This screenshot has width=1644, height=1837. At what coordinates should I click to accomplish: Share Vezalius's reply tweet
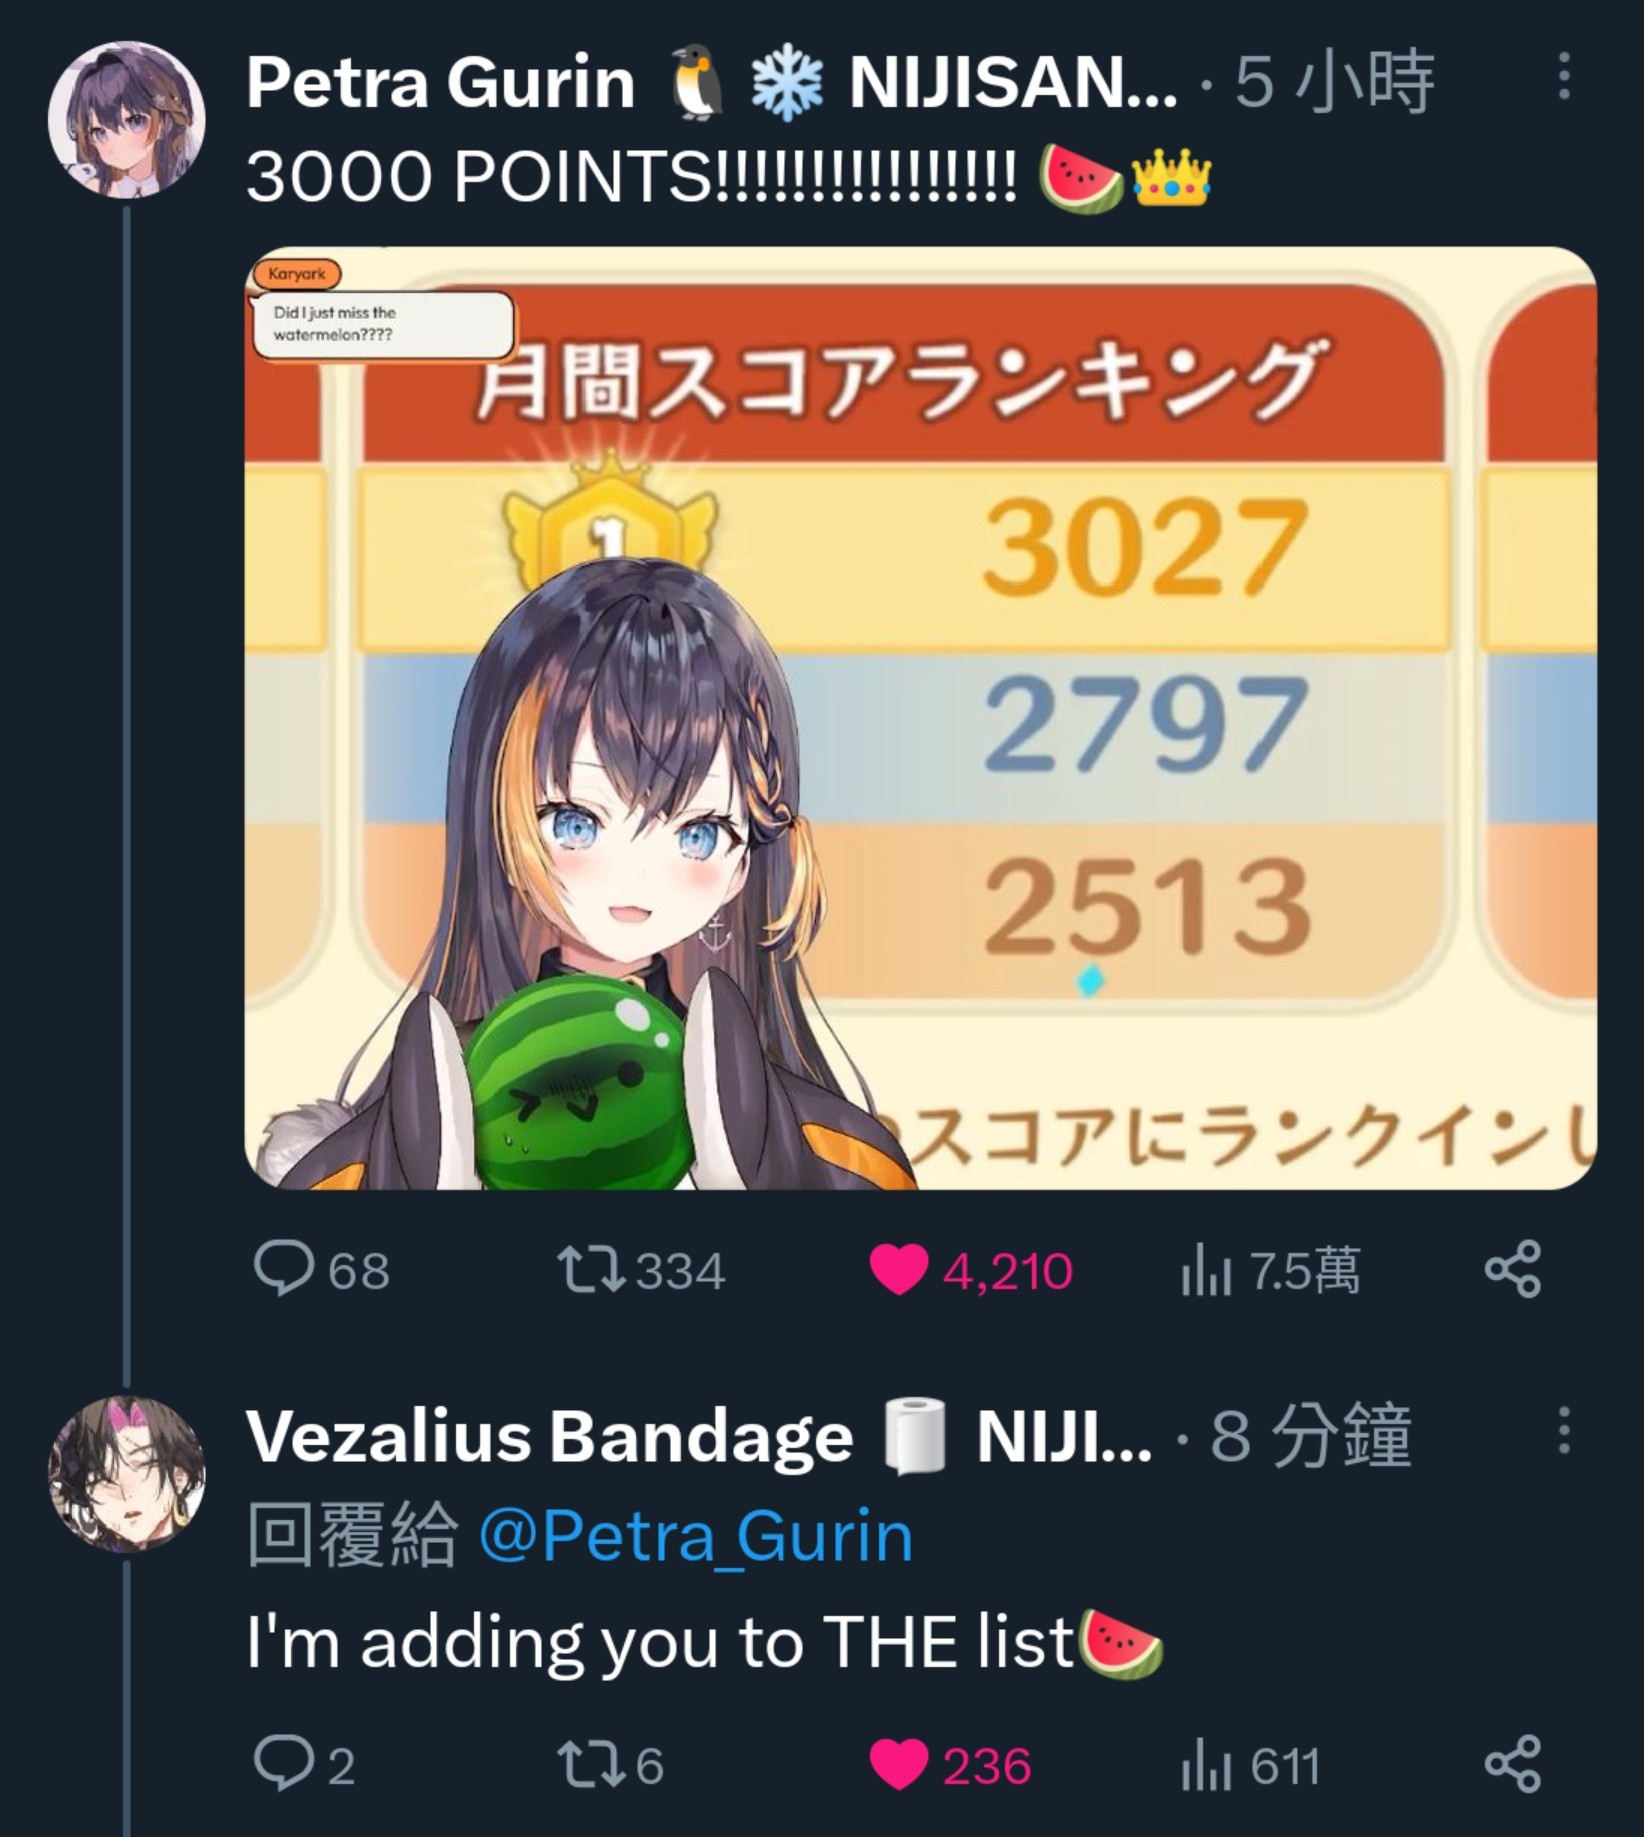coord(1512,1764)
